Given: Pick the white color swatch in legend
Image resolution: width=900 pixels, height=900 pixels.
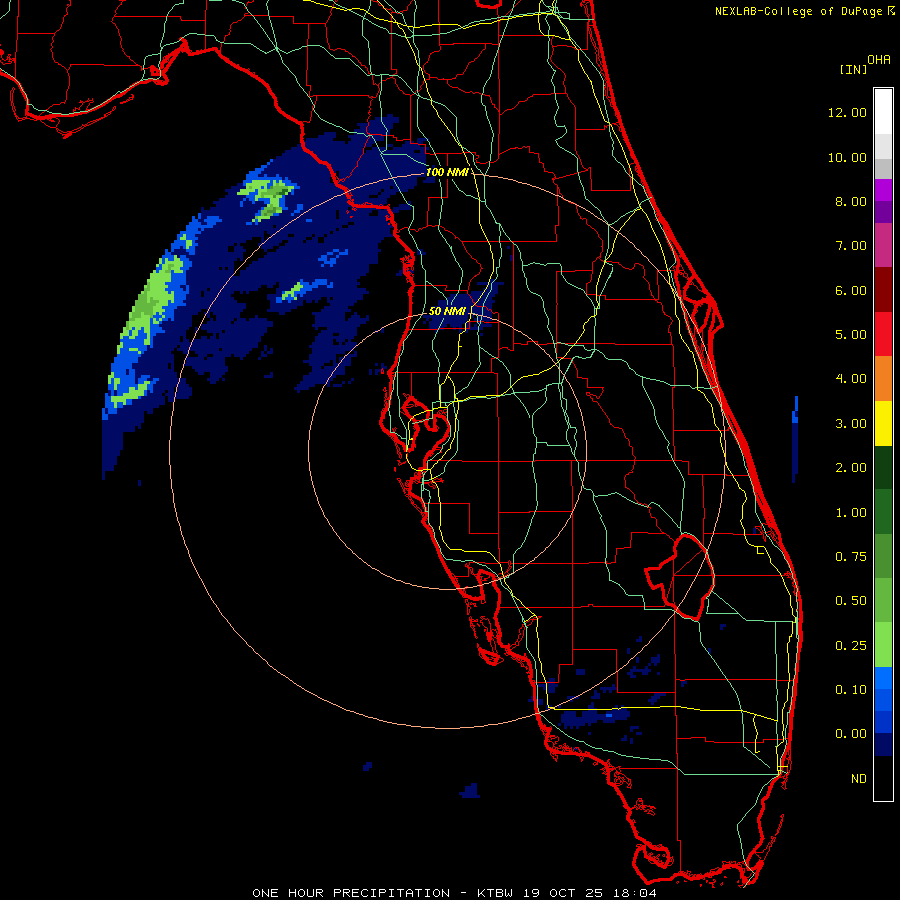Looking at the screenshot, I should pyautogui.click(x=883, y=112).
